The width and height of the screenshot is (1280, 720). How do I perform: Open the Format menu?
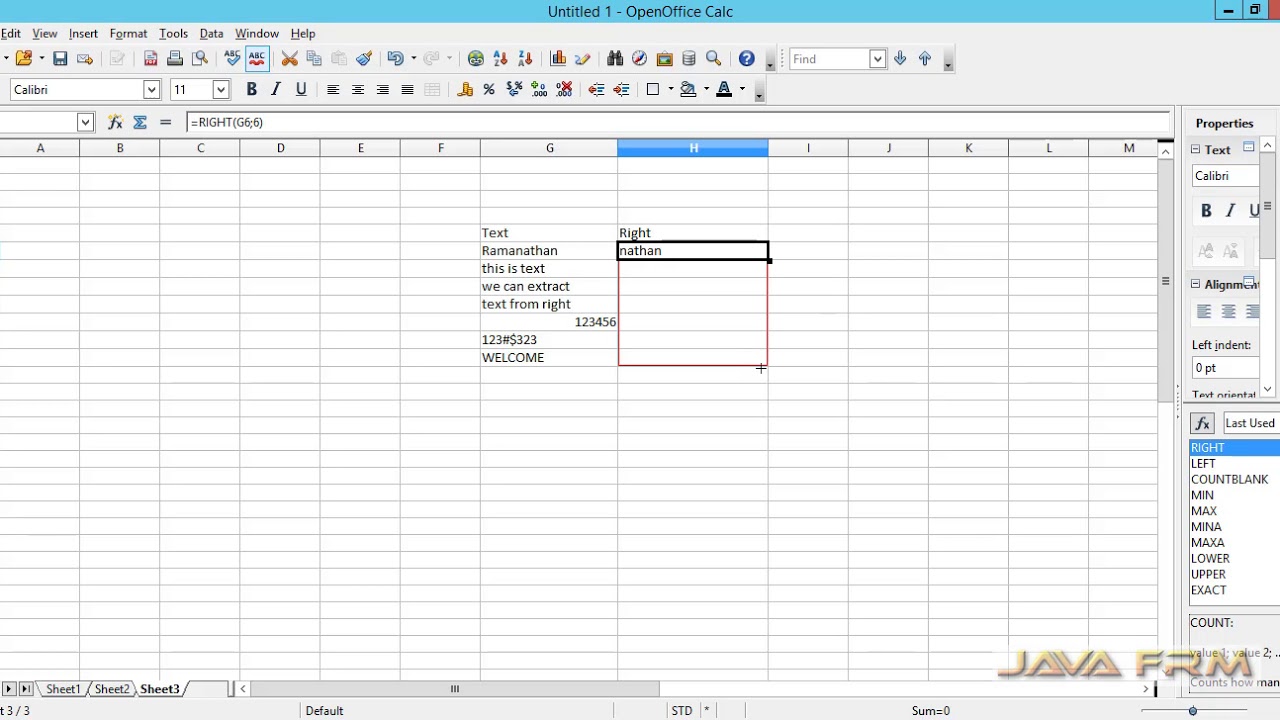[x=128, y=33]
